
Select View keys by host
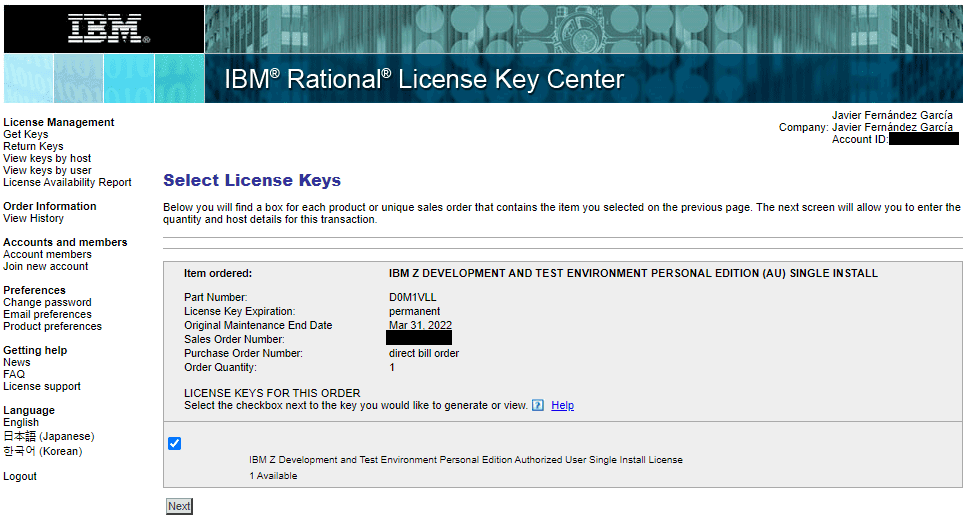point(47,158)
